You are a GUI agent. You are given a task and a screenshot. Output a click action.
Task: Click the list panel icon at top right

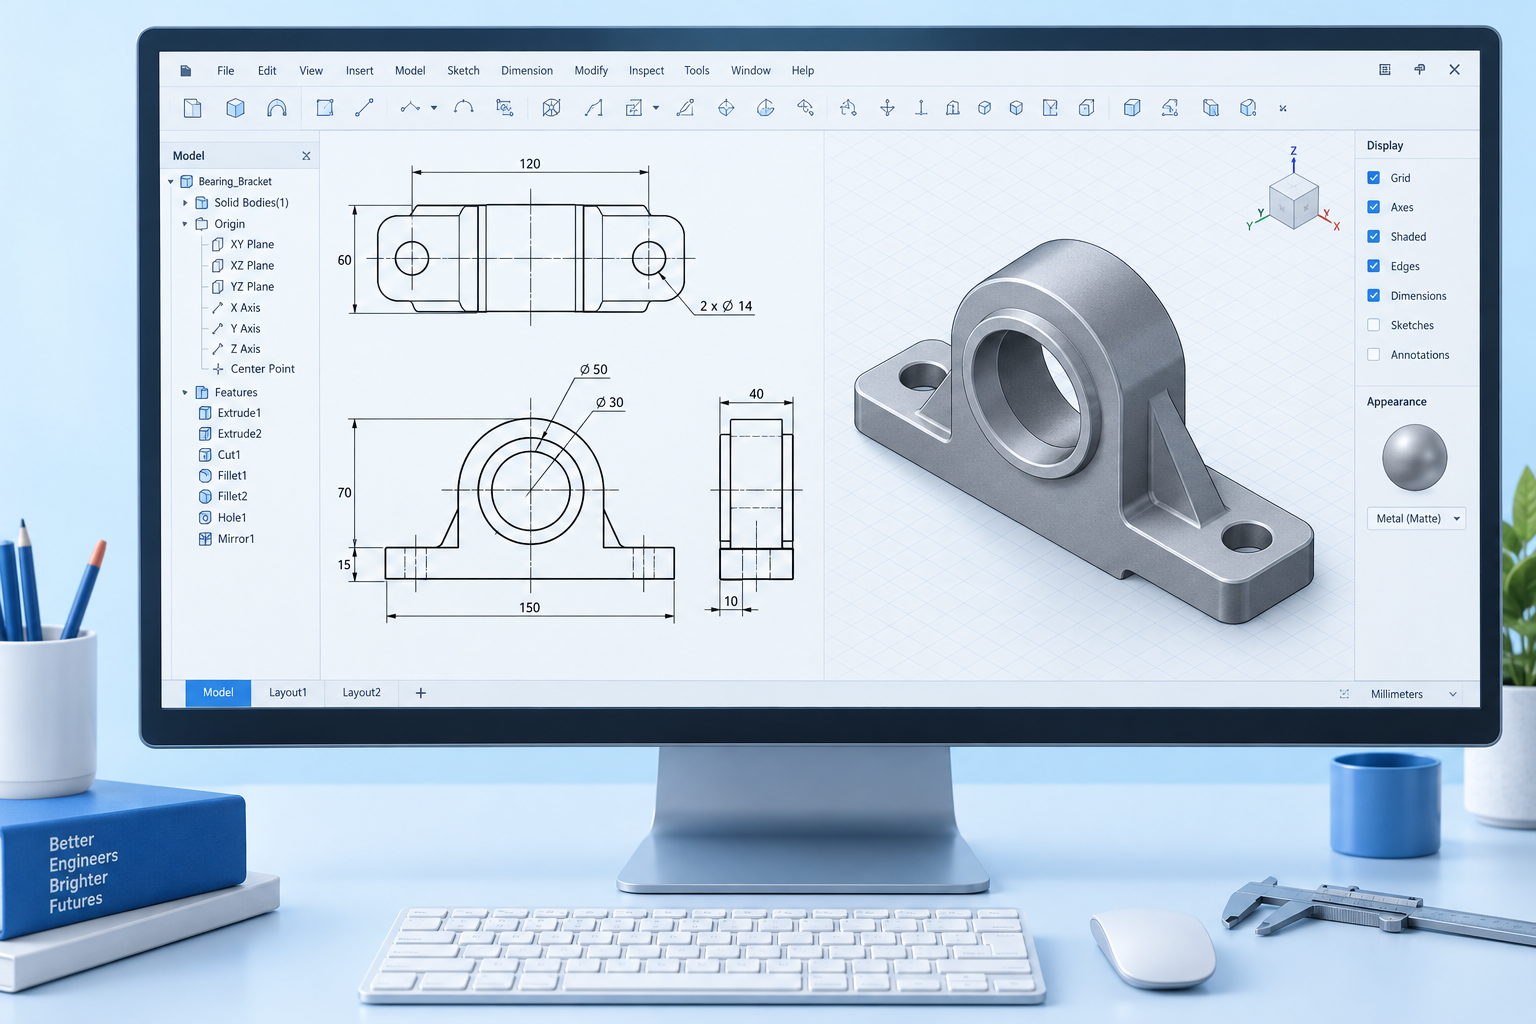1385,70
